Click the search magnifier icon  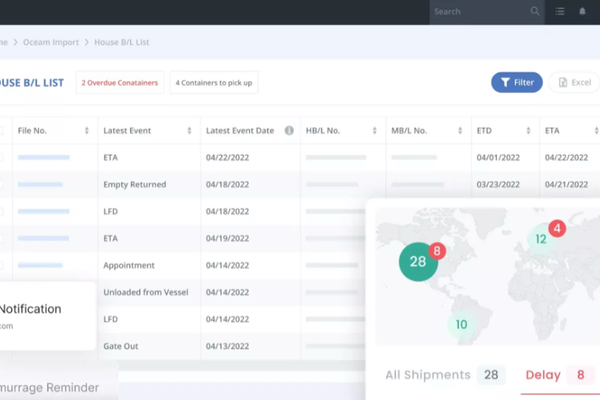coord(535,11)
